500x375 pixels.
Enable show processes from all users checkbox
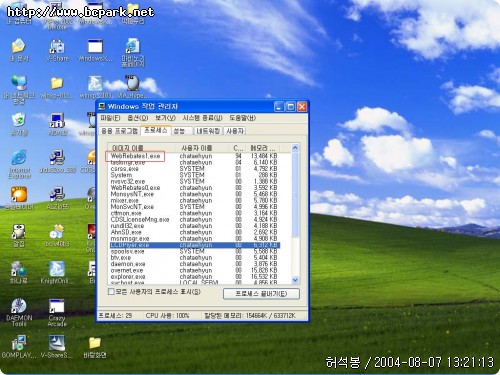[111, 292]
